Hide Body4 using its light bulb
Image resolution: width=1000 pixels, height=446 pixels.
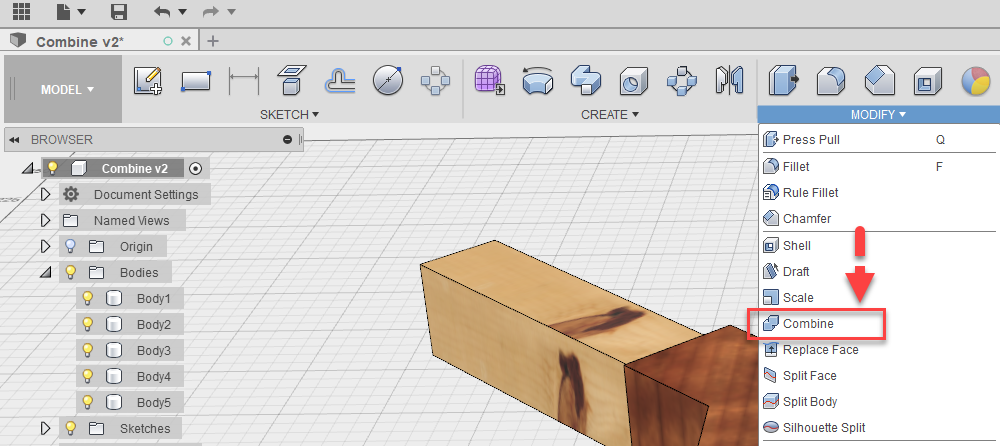coord(88,376)
